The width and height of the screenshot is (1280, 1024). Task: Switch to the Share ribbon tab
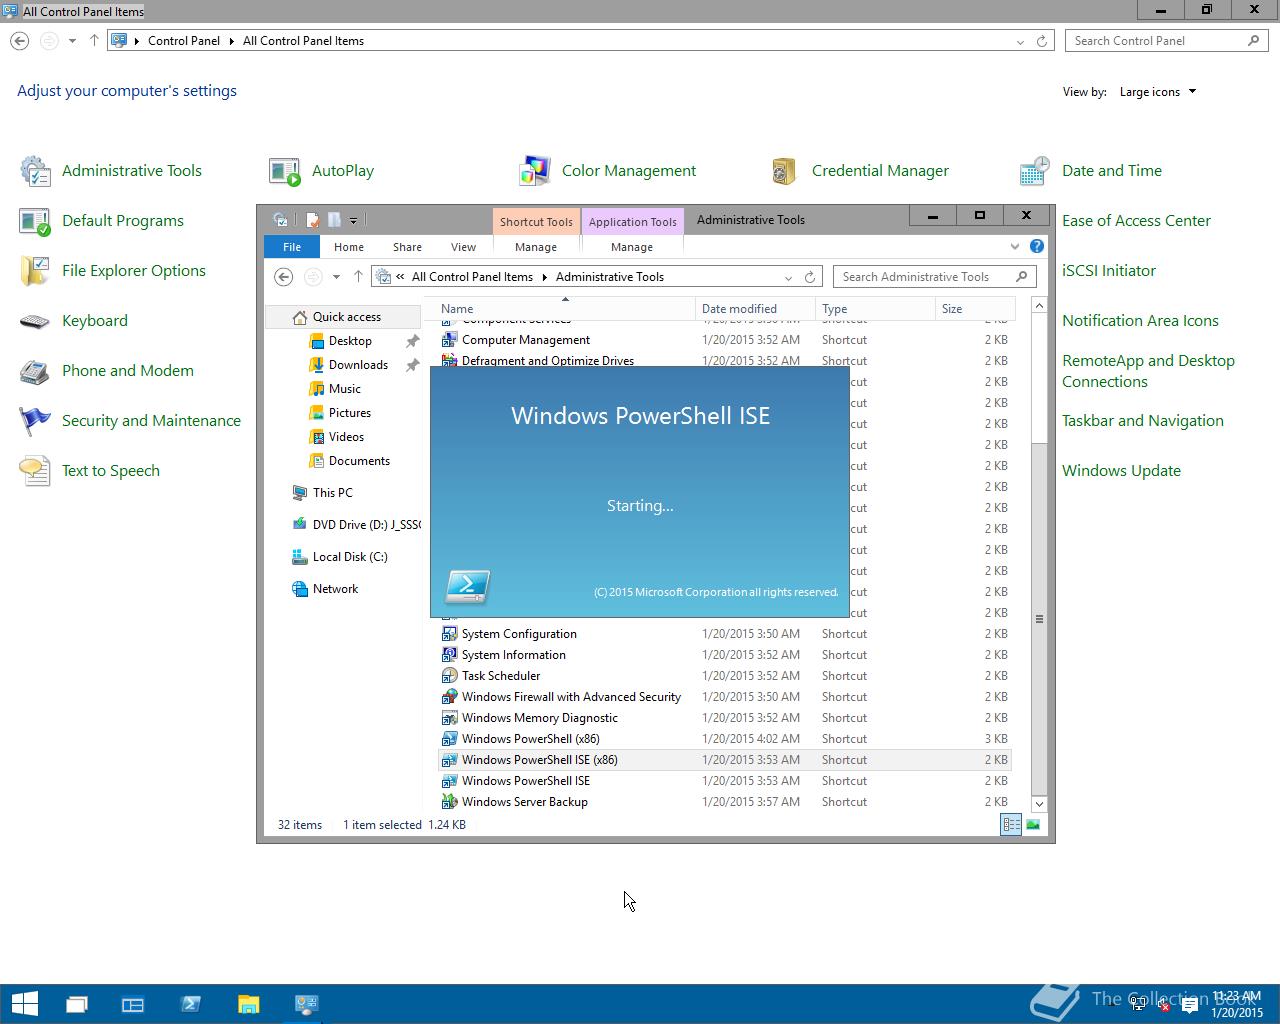(x=407, y=247)
